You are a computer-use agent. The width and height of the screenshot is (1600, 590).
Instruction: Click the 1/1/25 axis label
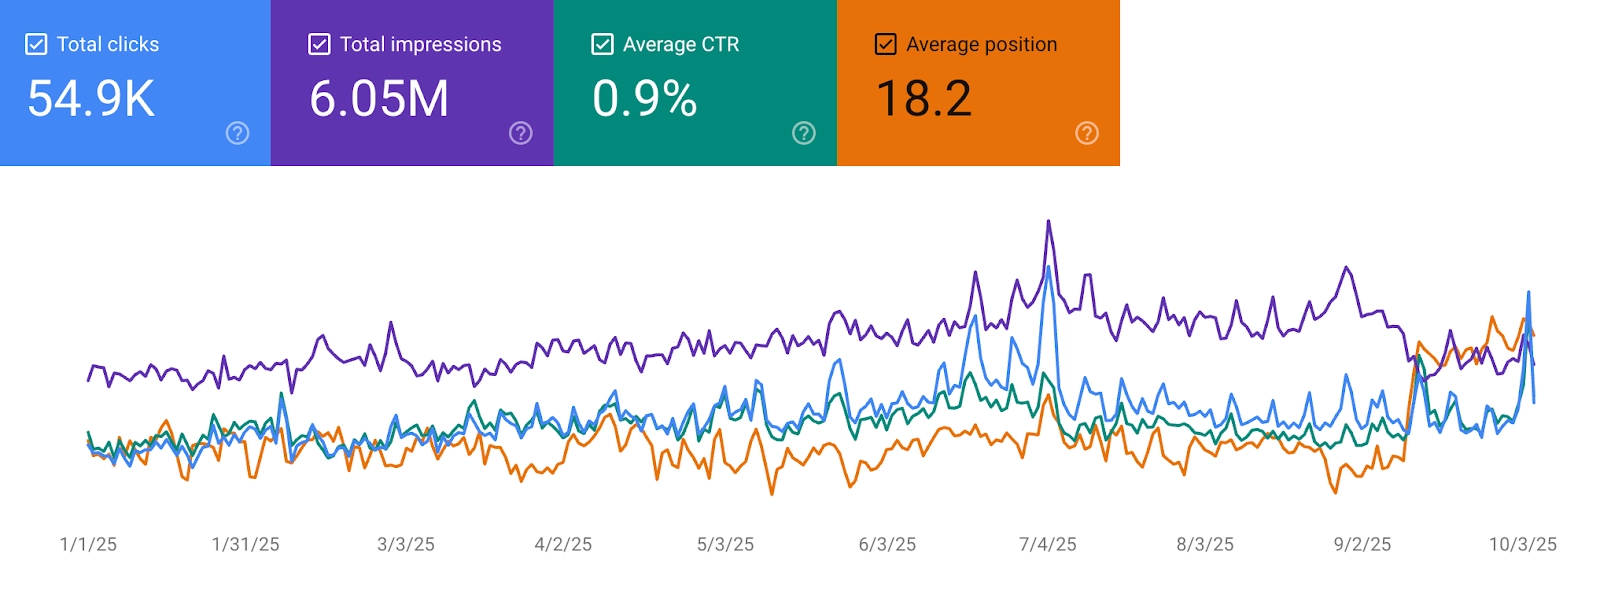(x=91, y=545)
